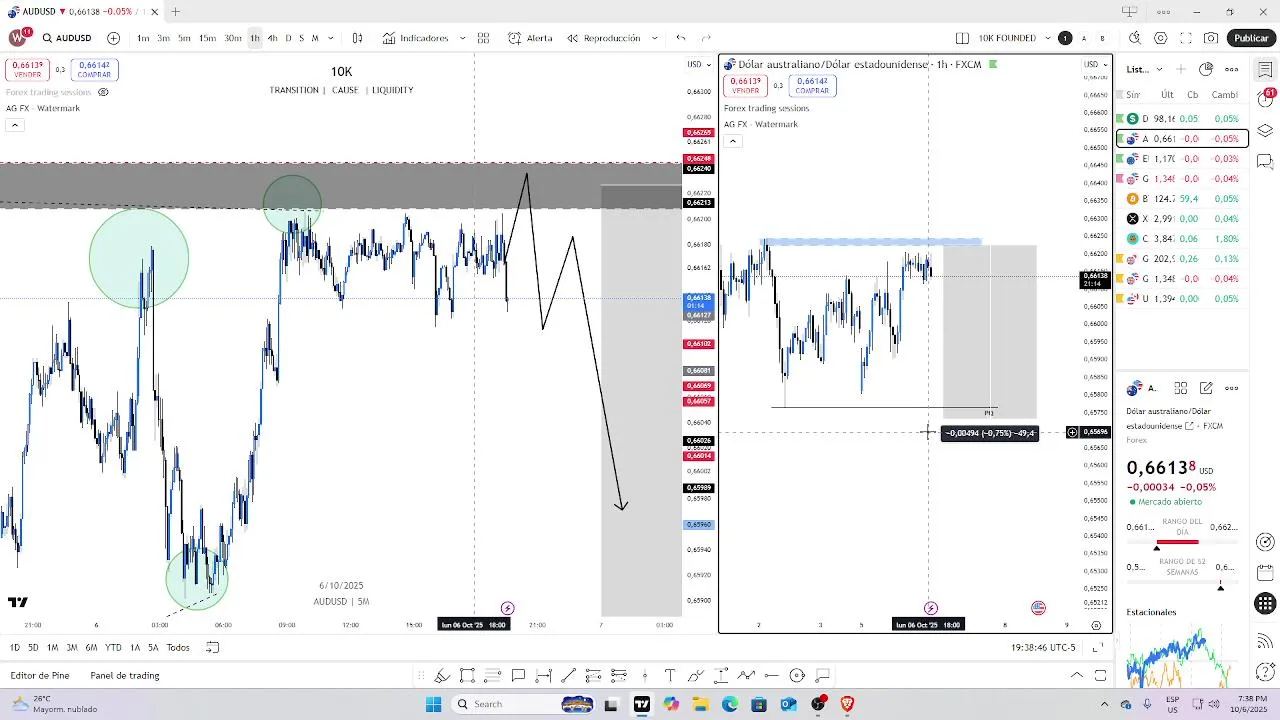The width and height of the screenshot is (1280, 720).
Task: Select the brush tool in drawing toolbar
Action: [442, 675]
